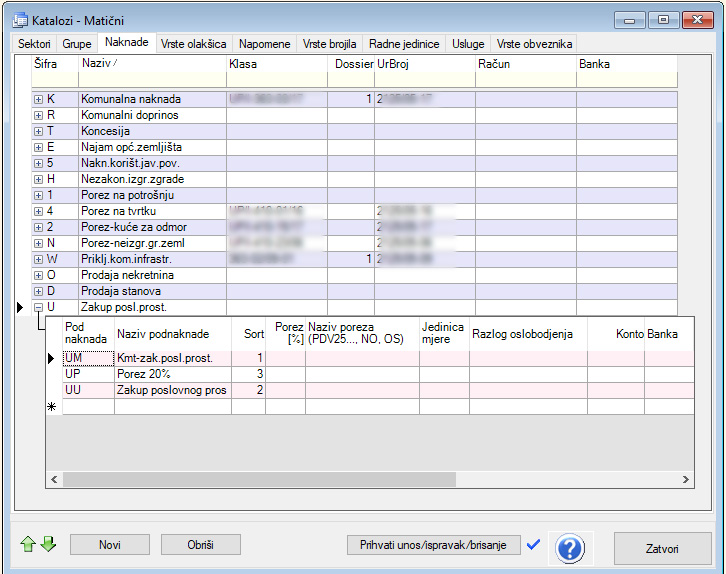
Task: Select the Prodaja stanova name cell
Action: pyautogui.click(x=152, y=292)
